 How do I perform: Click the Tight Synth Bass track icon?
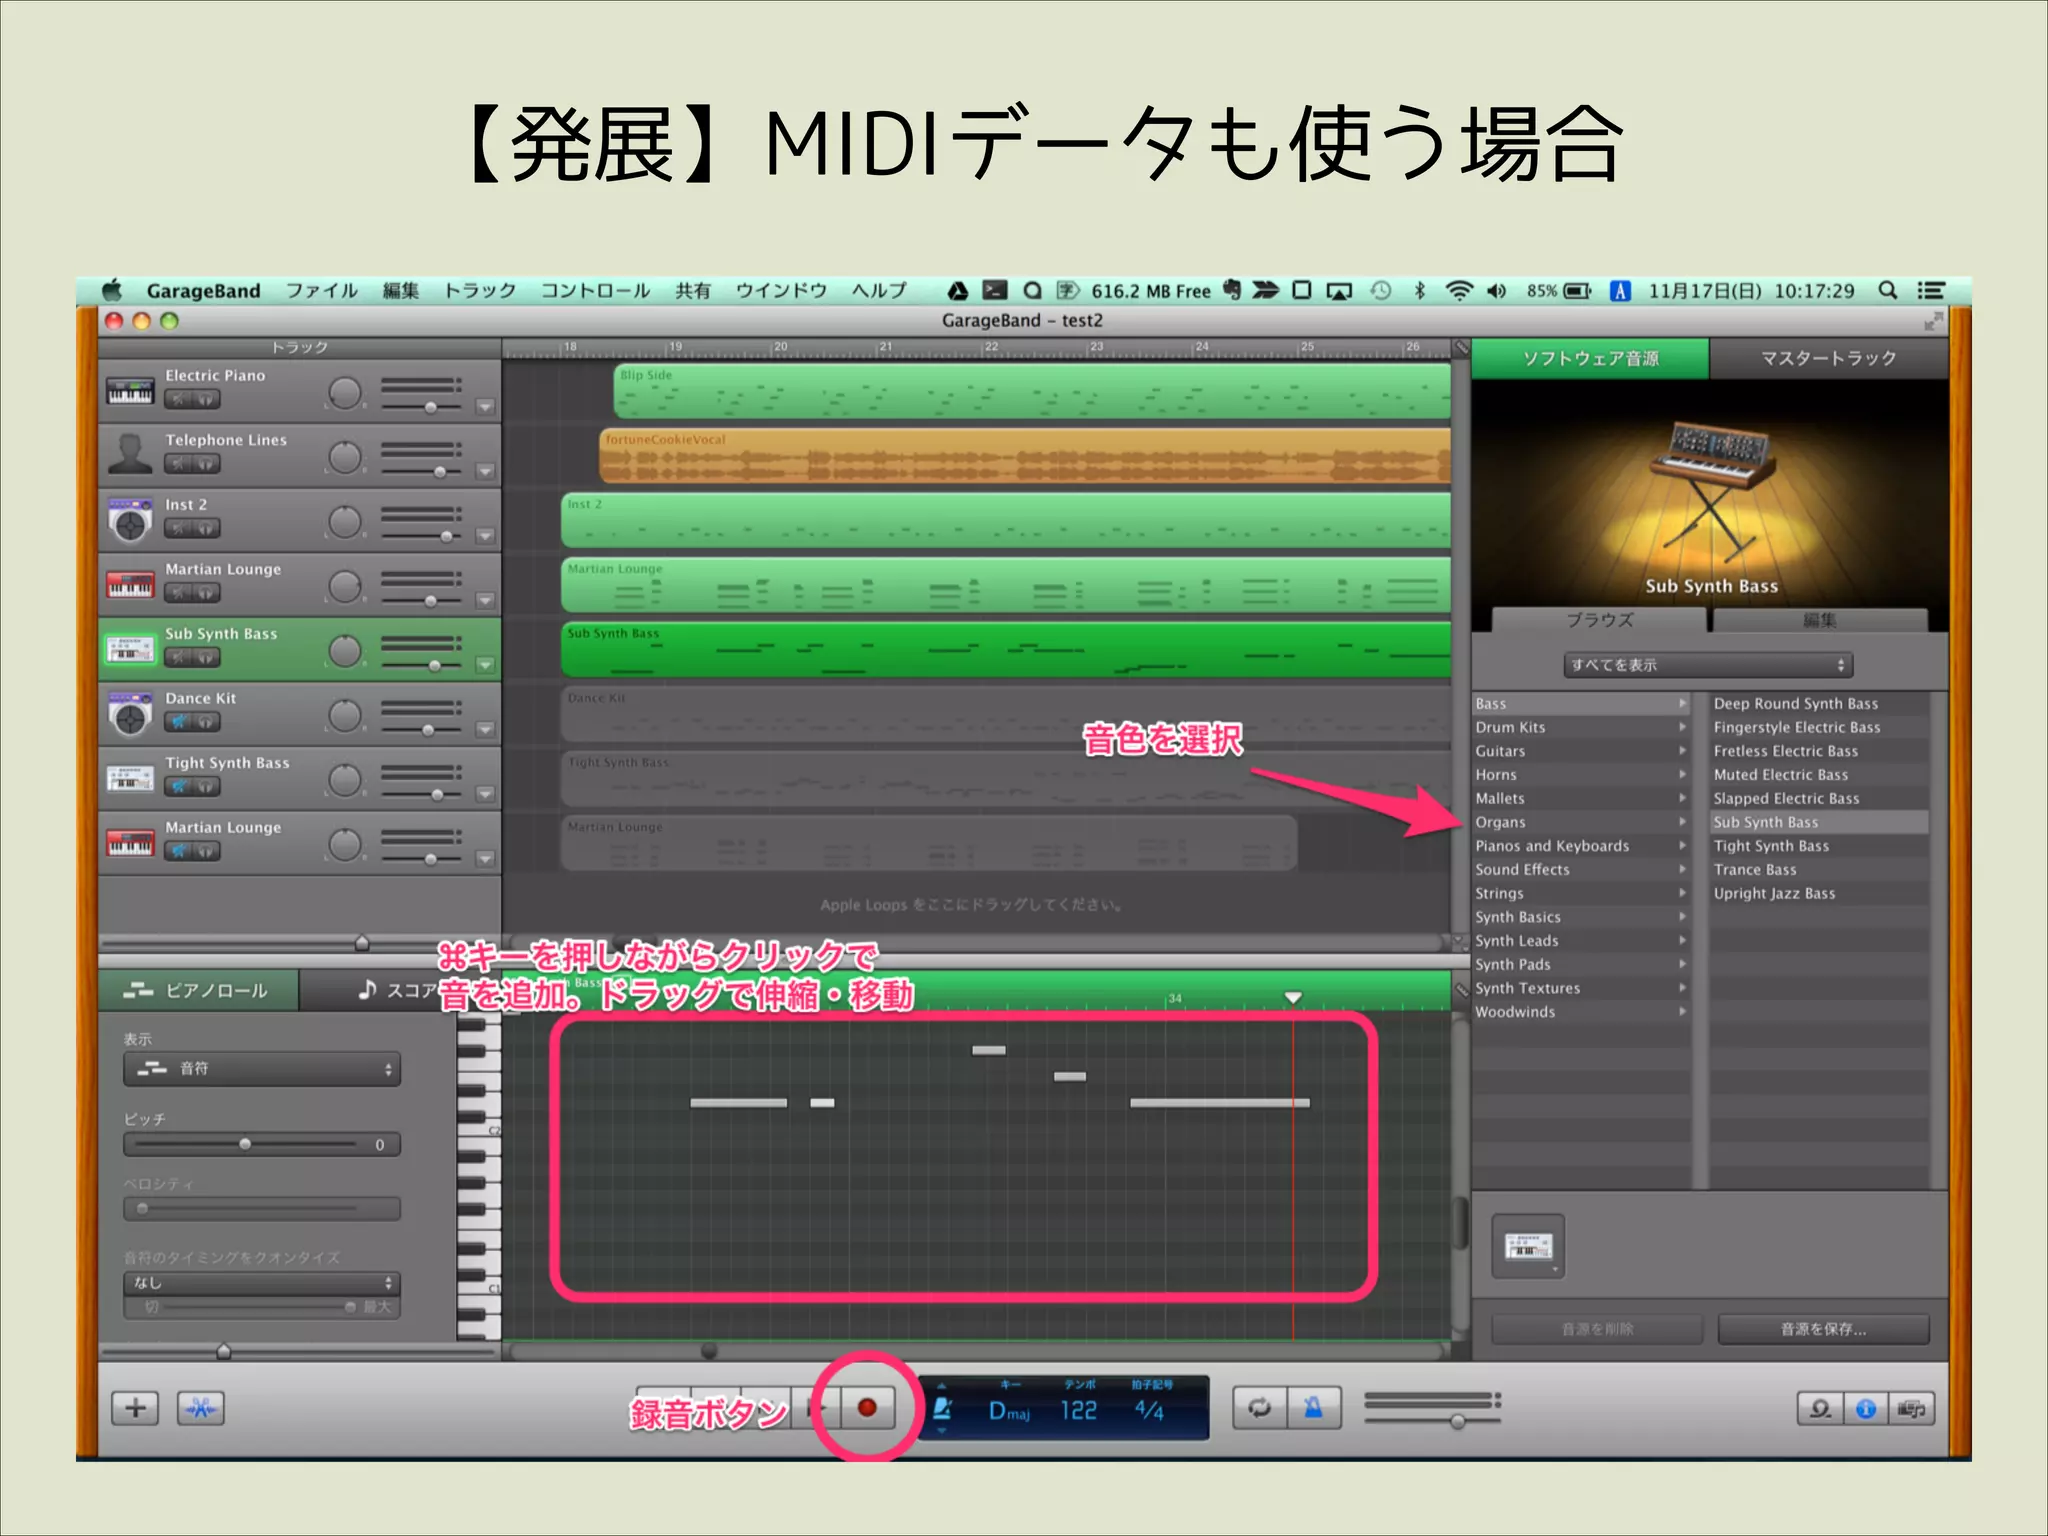coord(130,779)
